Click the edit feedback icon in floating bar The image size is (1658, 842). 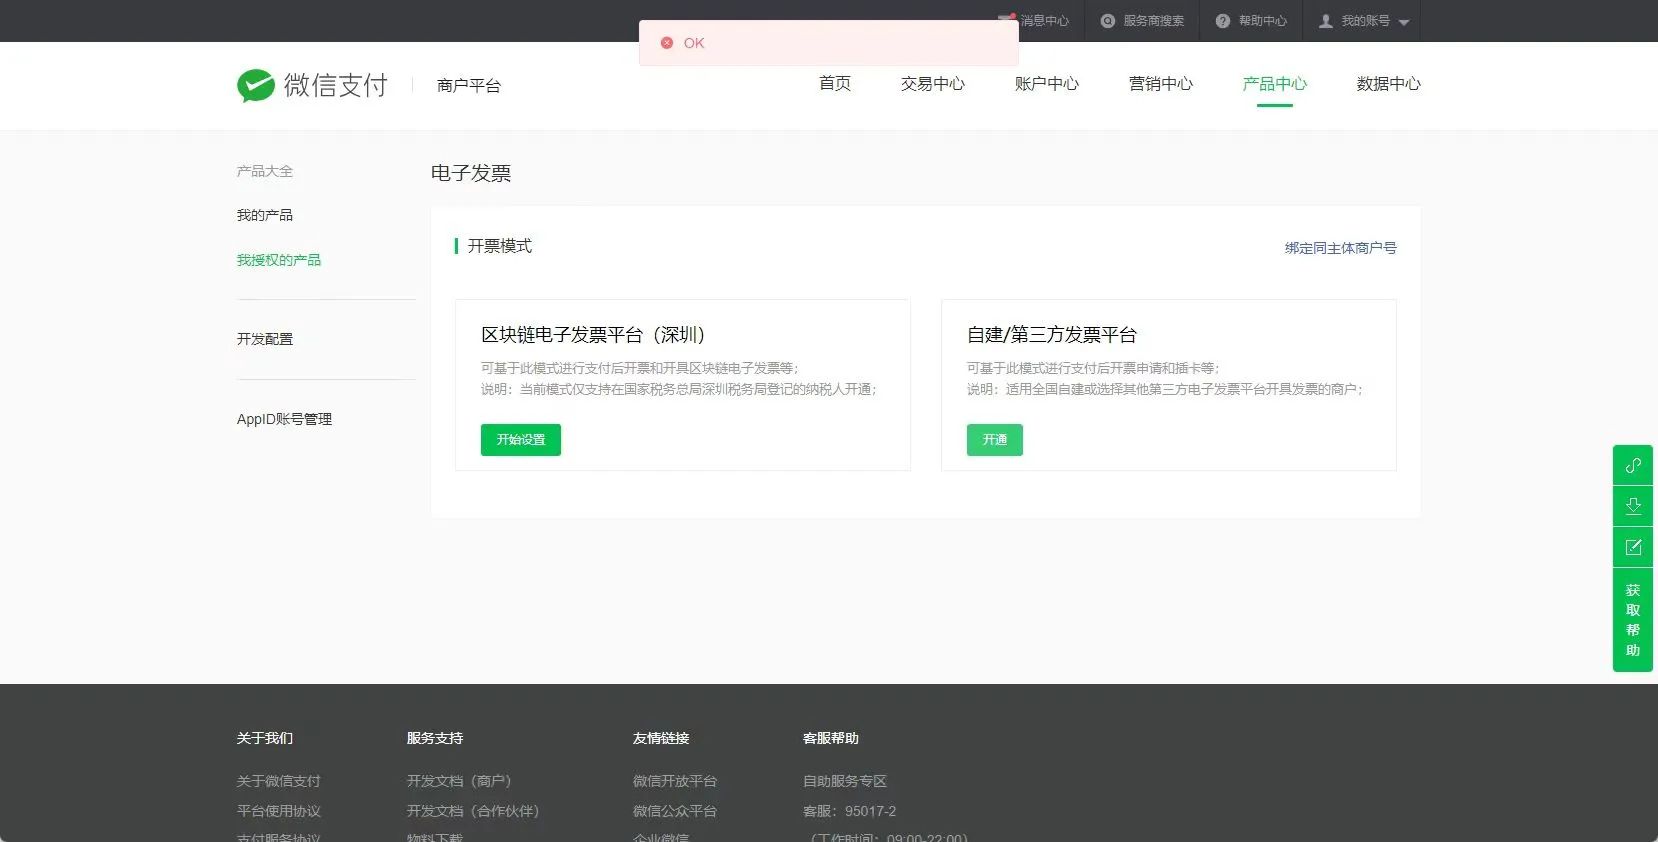pyautogui.click(x=1633, y=547)
